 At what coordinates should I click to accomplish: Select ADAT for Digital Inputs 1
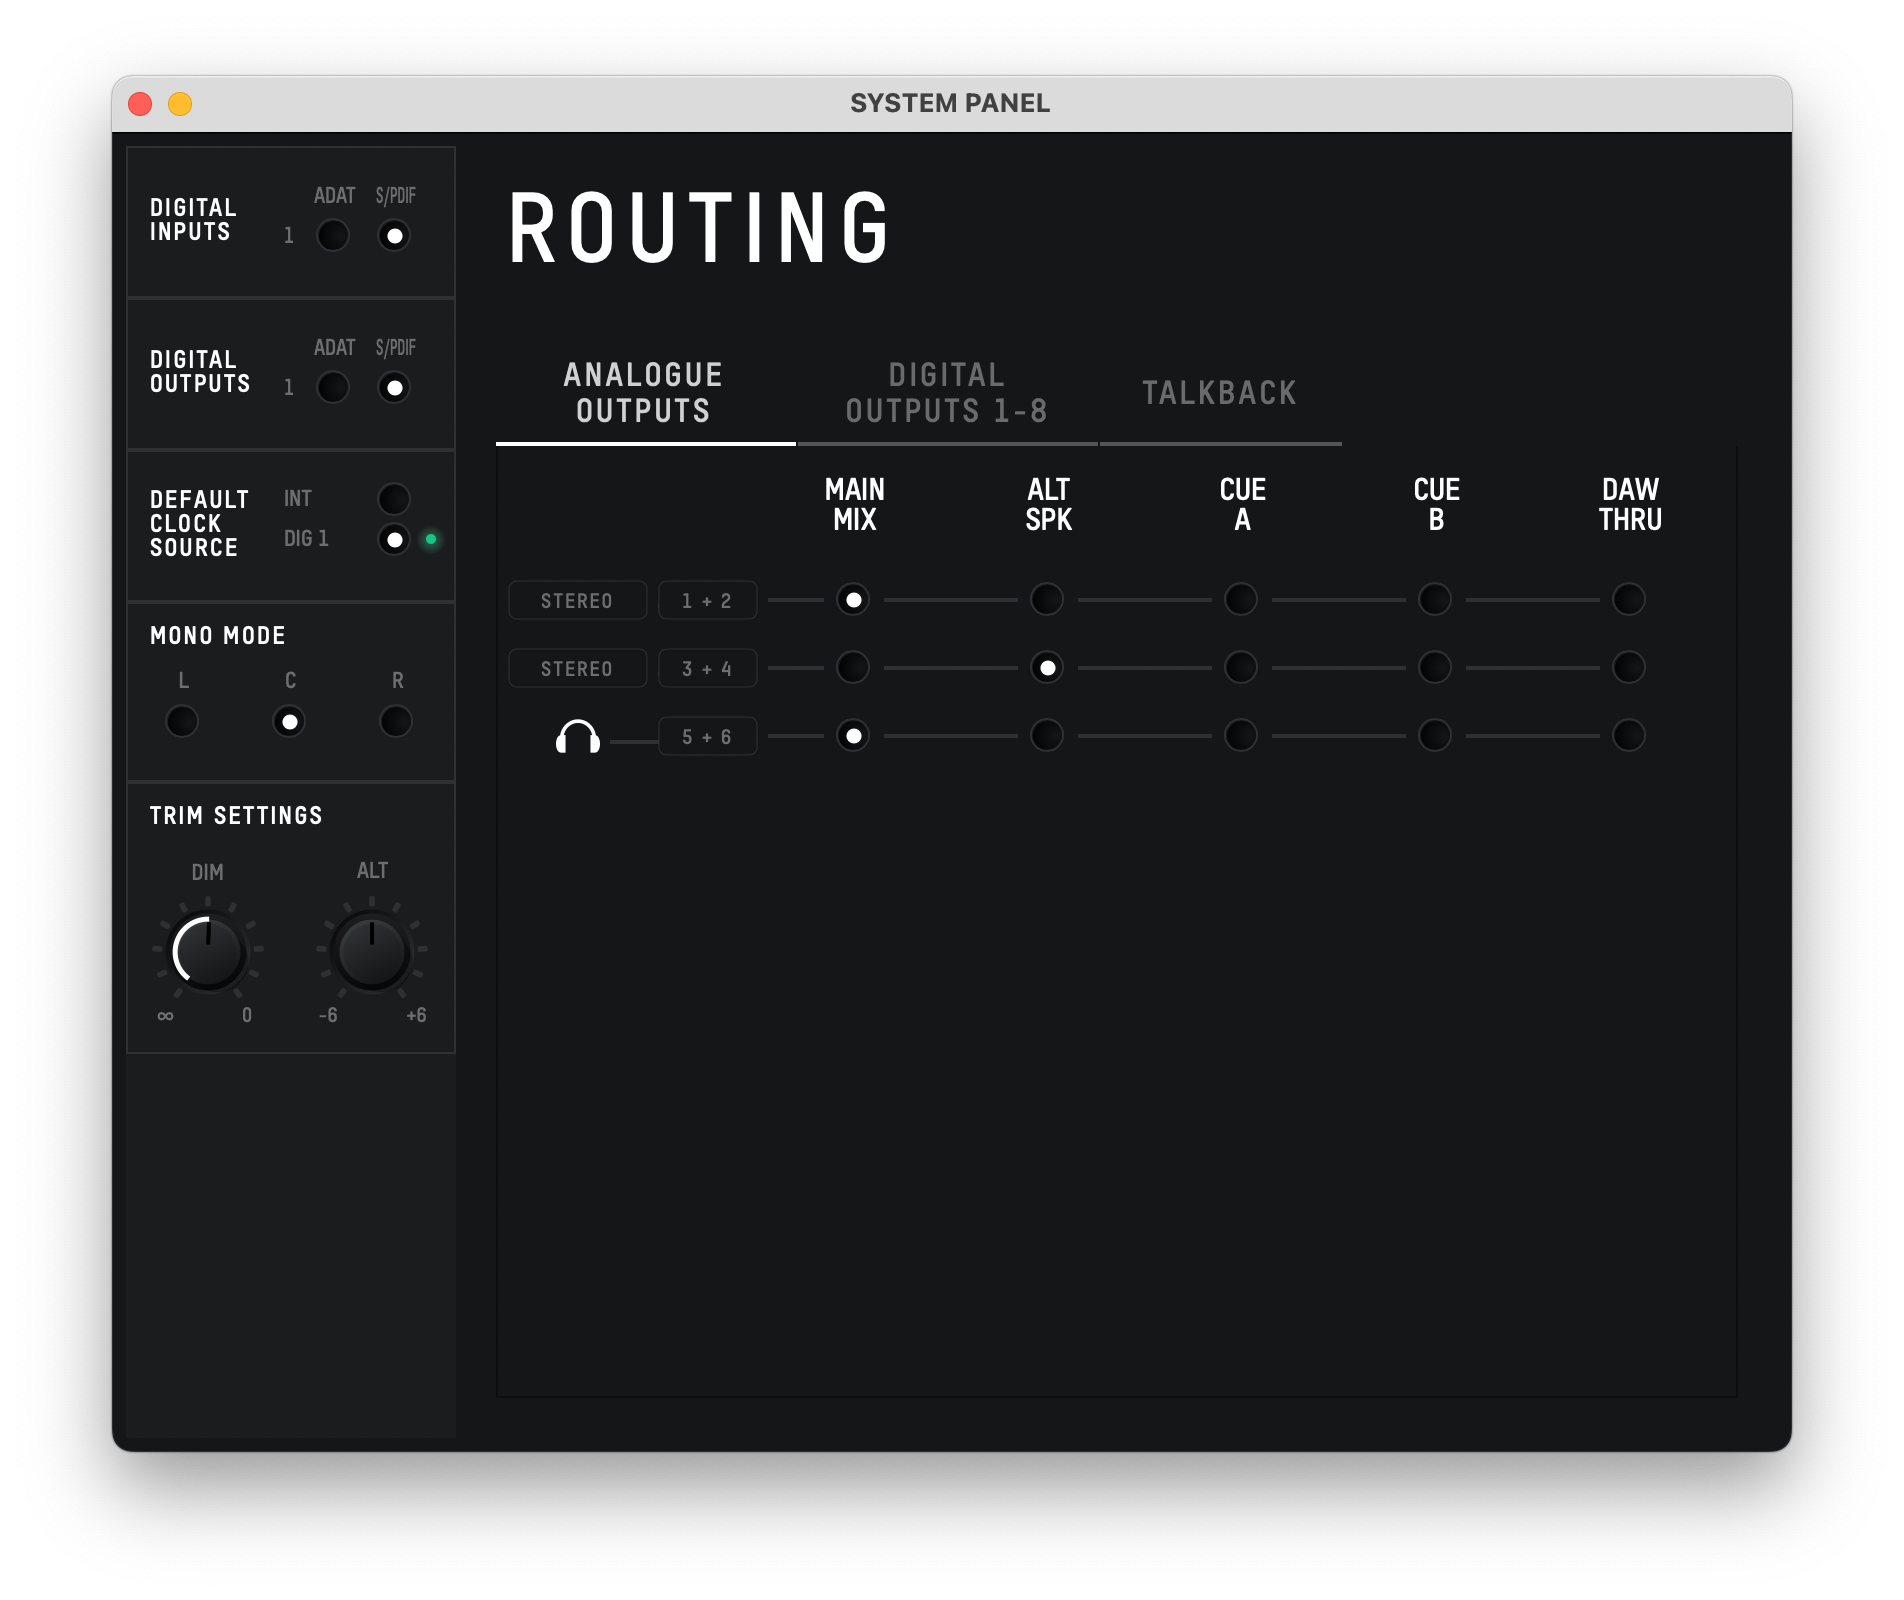tap(333, 236)
